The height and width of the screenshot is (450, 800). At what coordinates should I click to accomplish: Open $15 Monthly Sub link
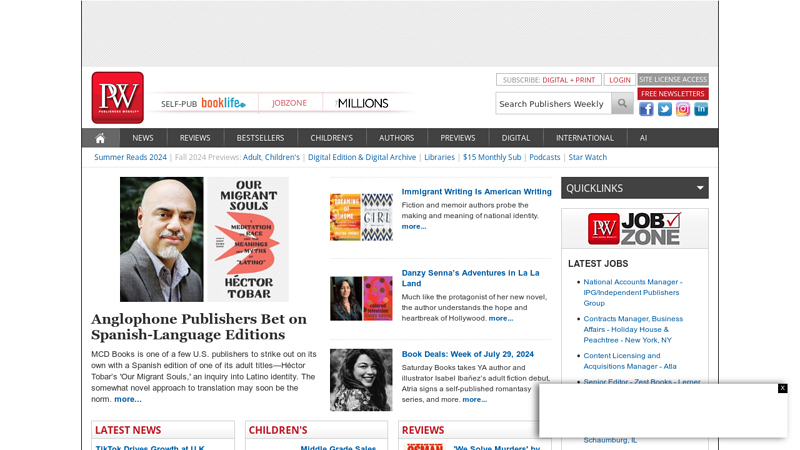[492, 157]
